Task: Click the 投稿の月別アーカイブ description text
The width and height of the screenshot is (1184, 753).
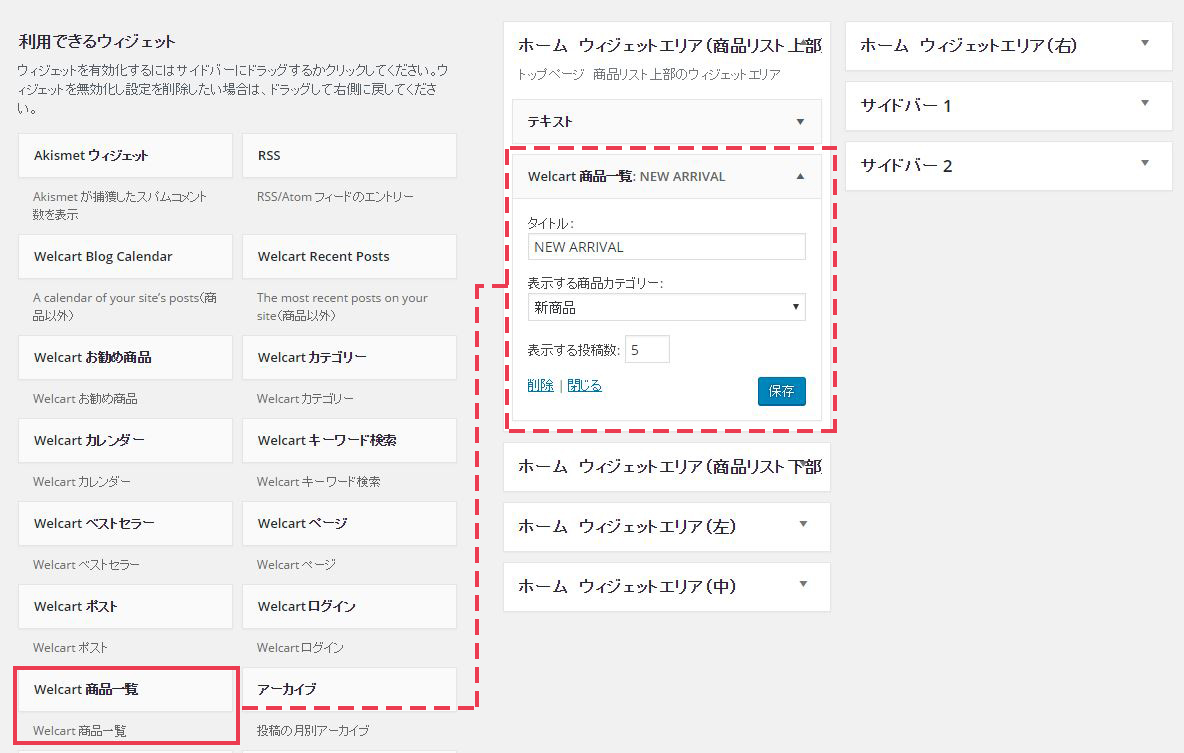Action: [x=313, y=730]
